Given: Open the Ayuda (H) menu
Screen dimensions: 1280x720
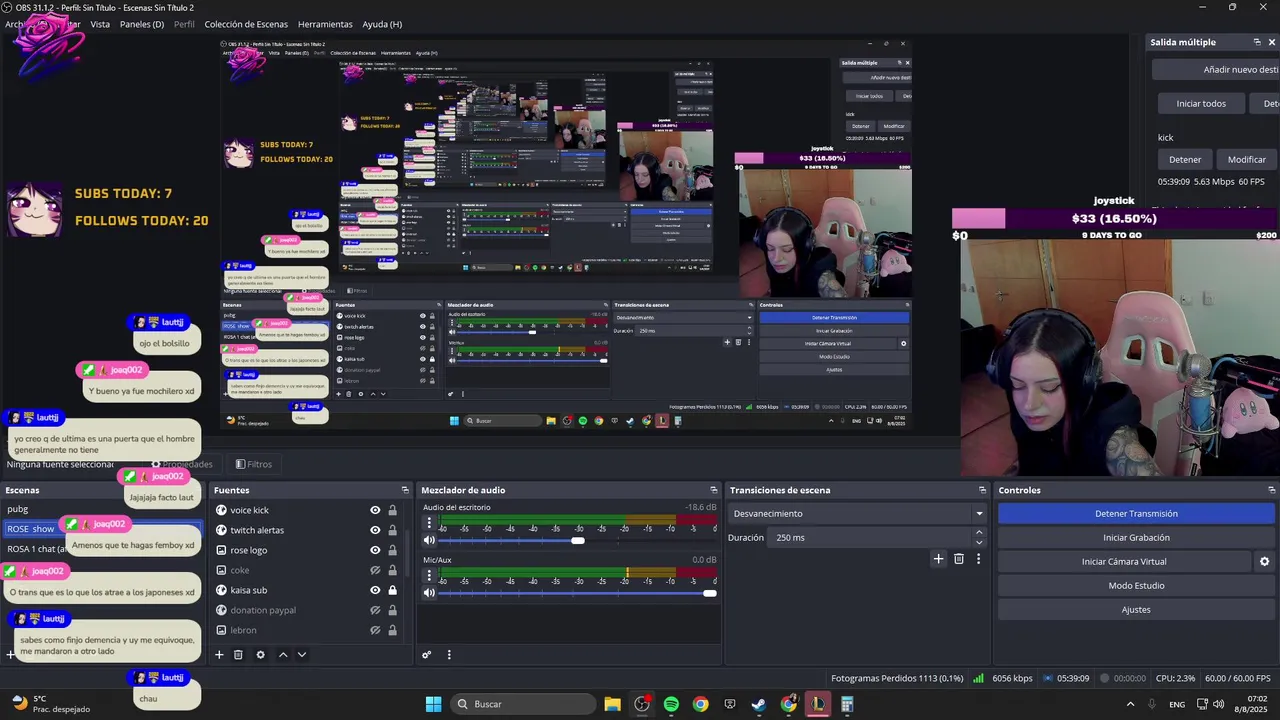Looking at the screenshot, I should [x=382, y=24].
